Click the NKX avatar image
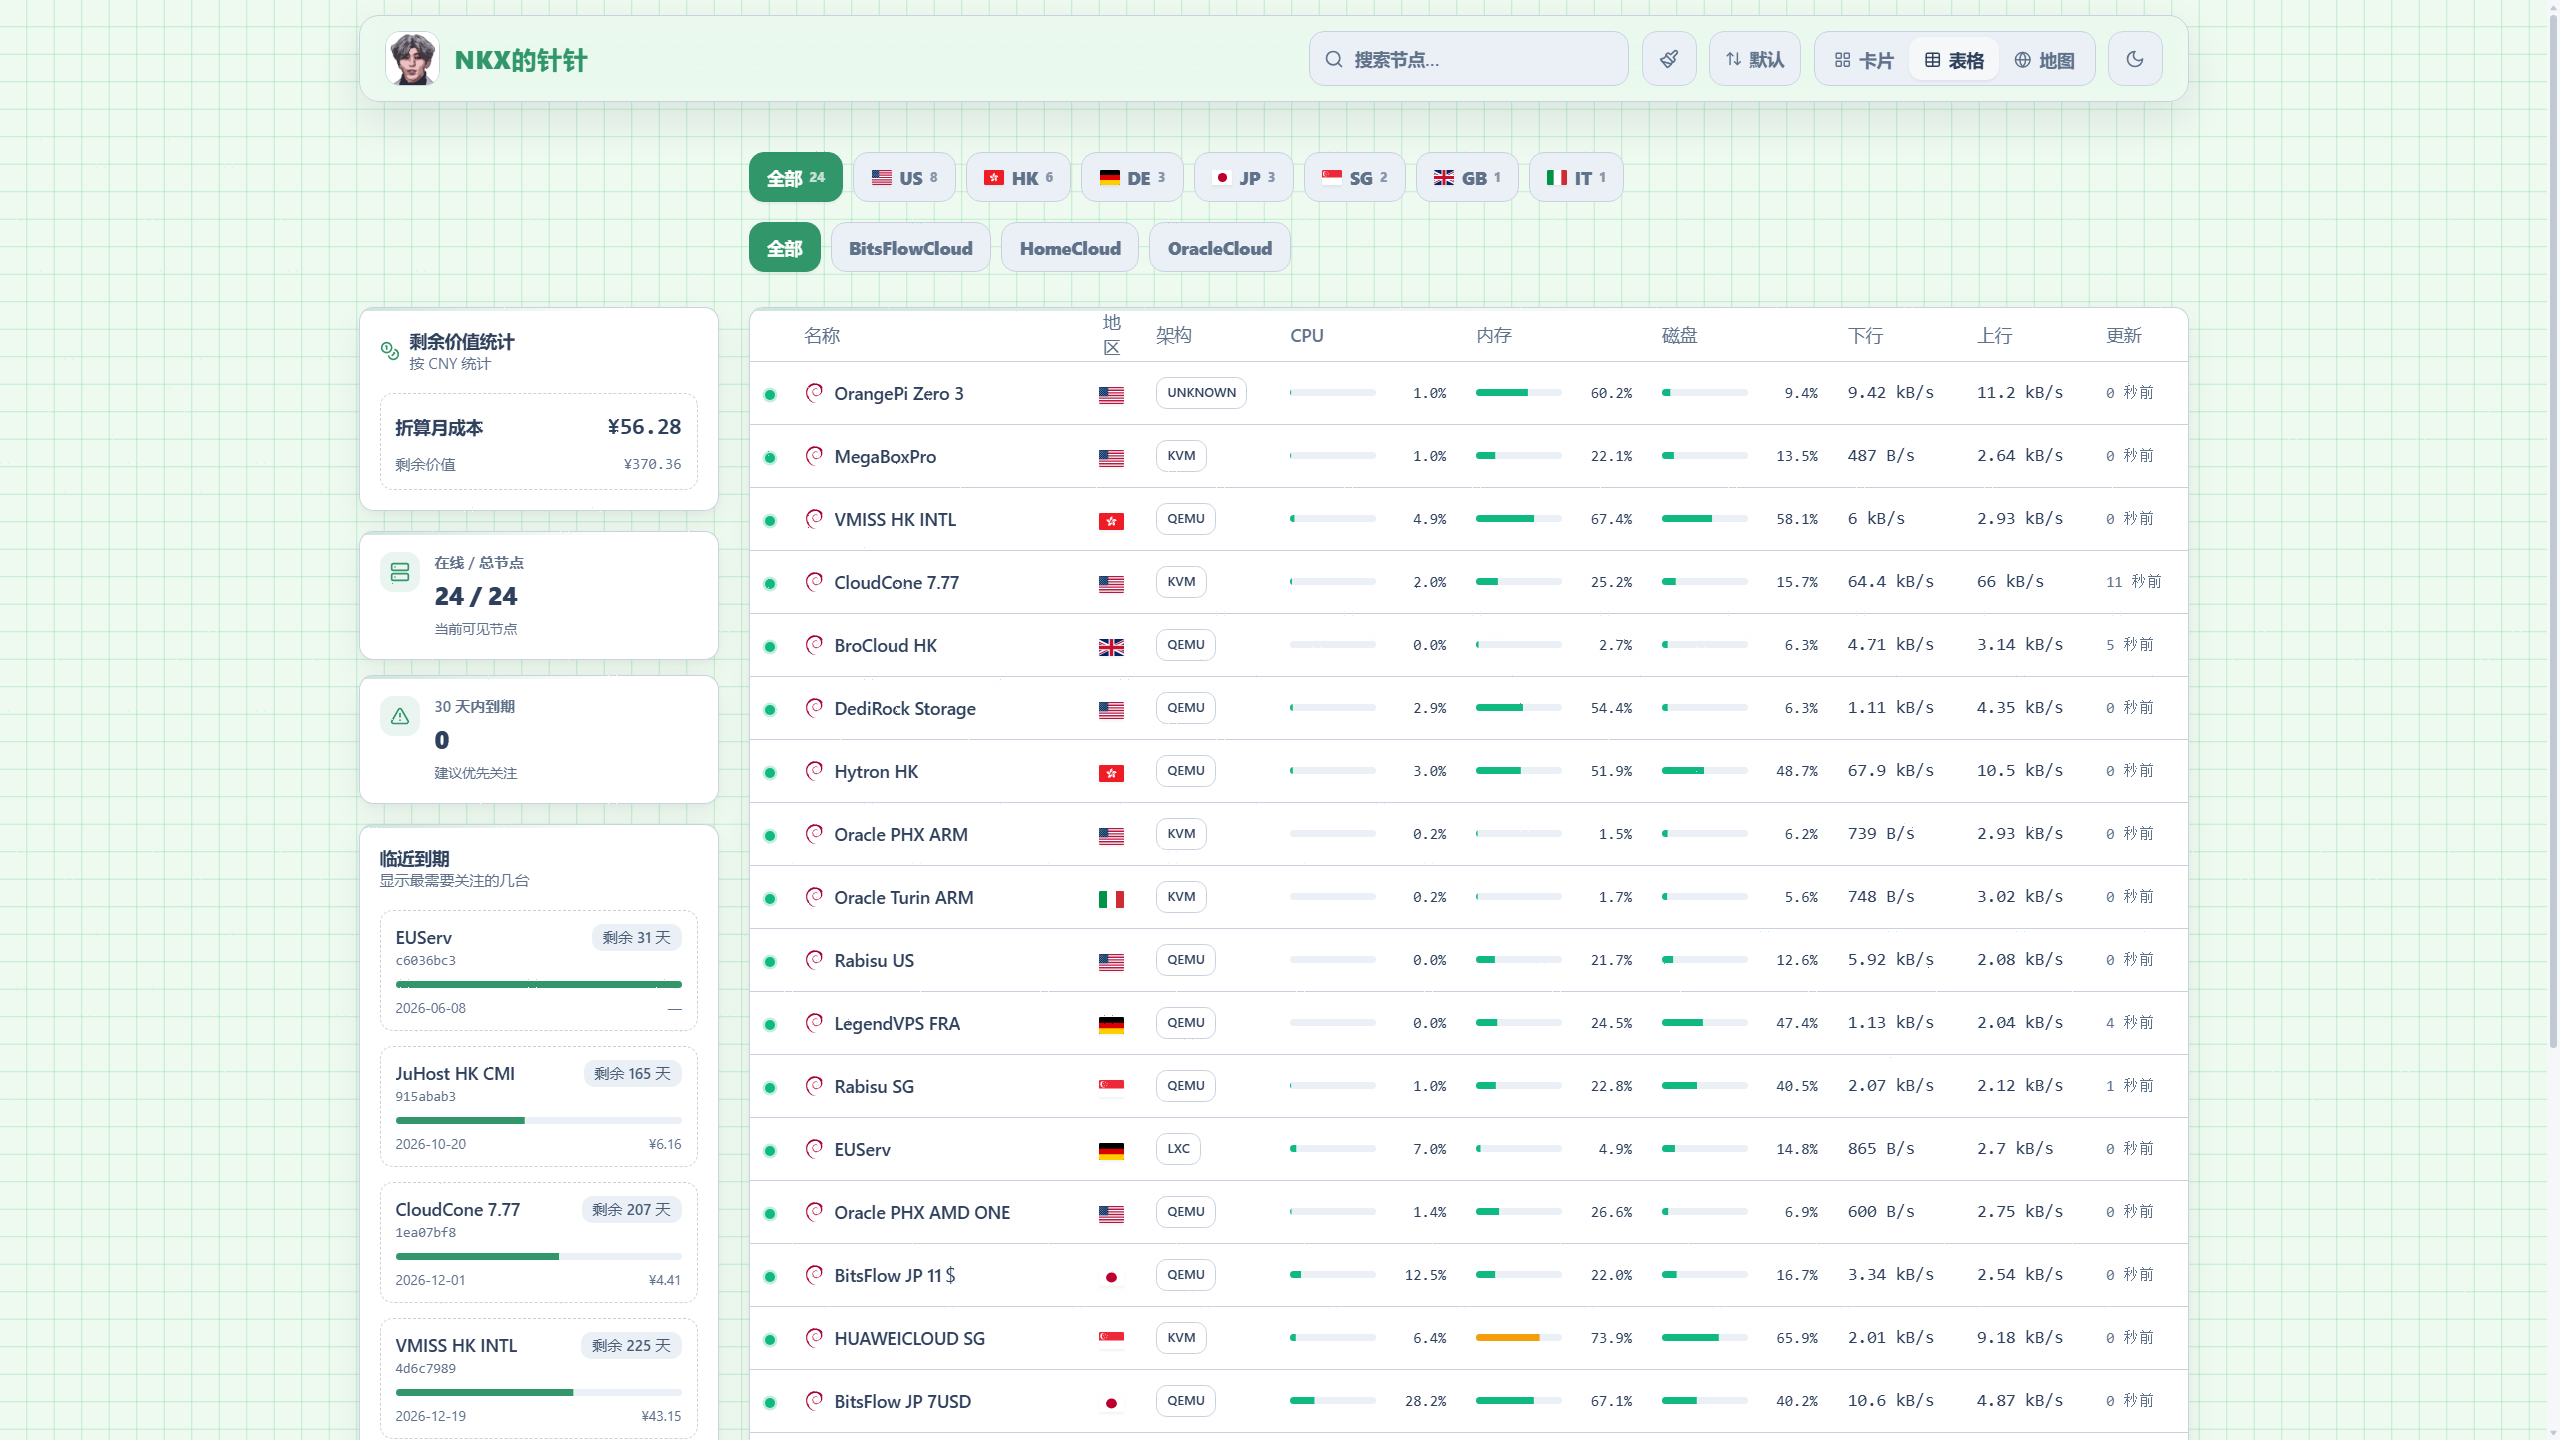This screenshot has height=1440, width=2560. pyautogui.click(x=412, y=59)
